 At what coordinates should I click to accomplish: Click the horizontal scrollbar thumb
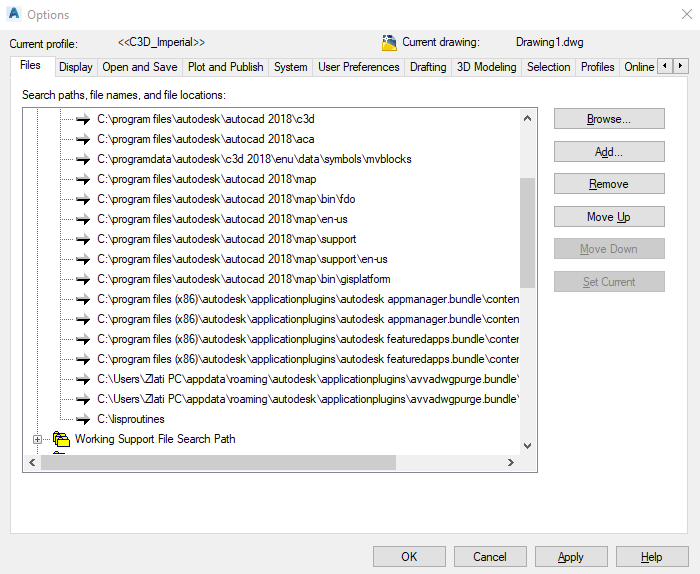tap(218, 462)
